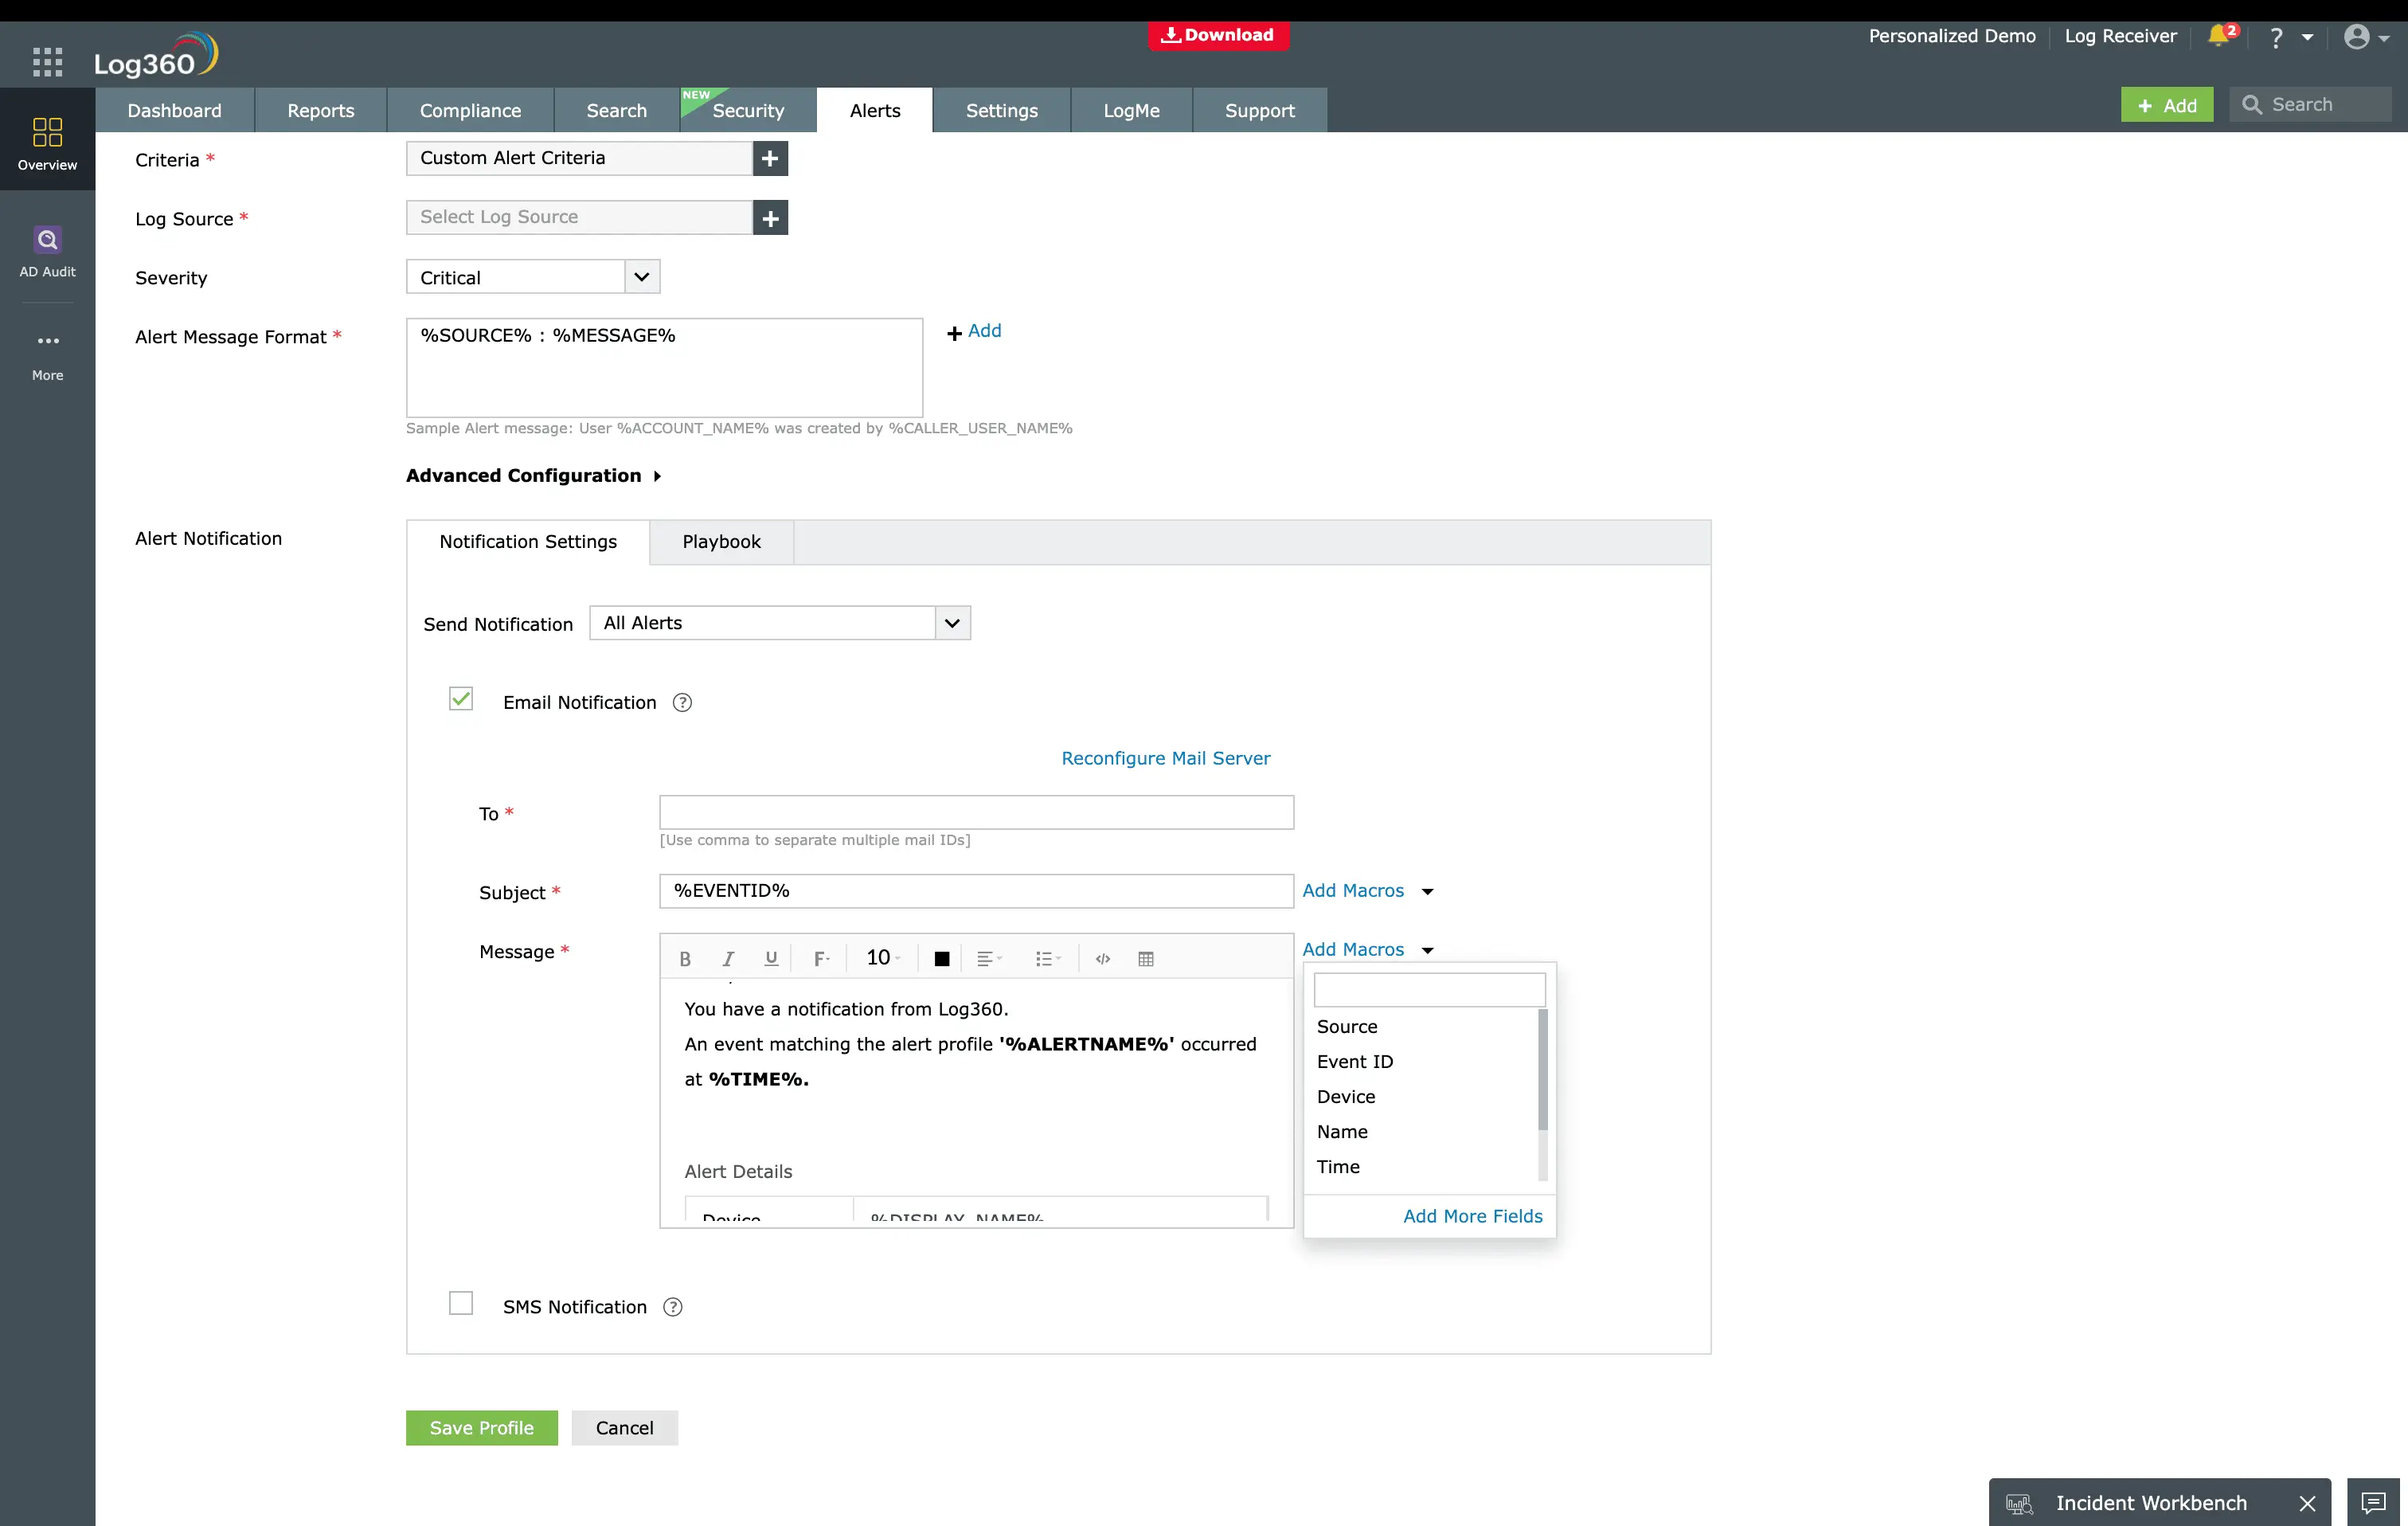Click Email Notification help icon

(682, 702)
